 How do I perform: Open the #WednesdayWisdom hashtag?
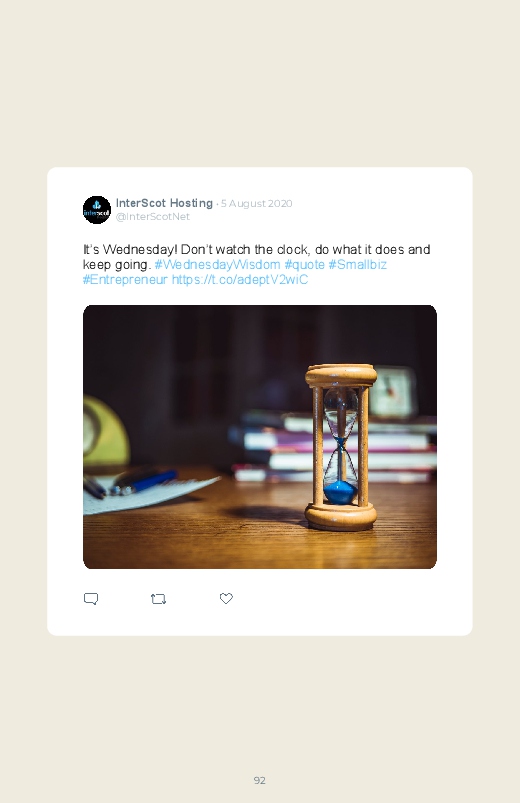click(217, 264)
